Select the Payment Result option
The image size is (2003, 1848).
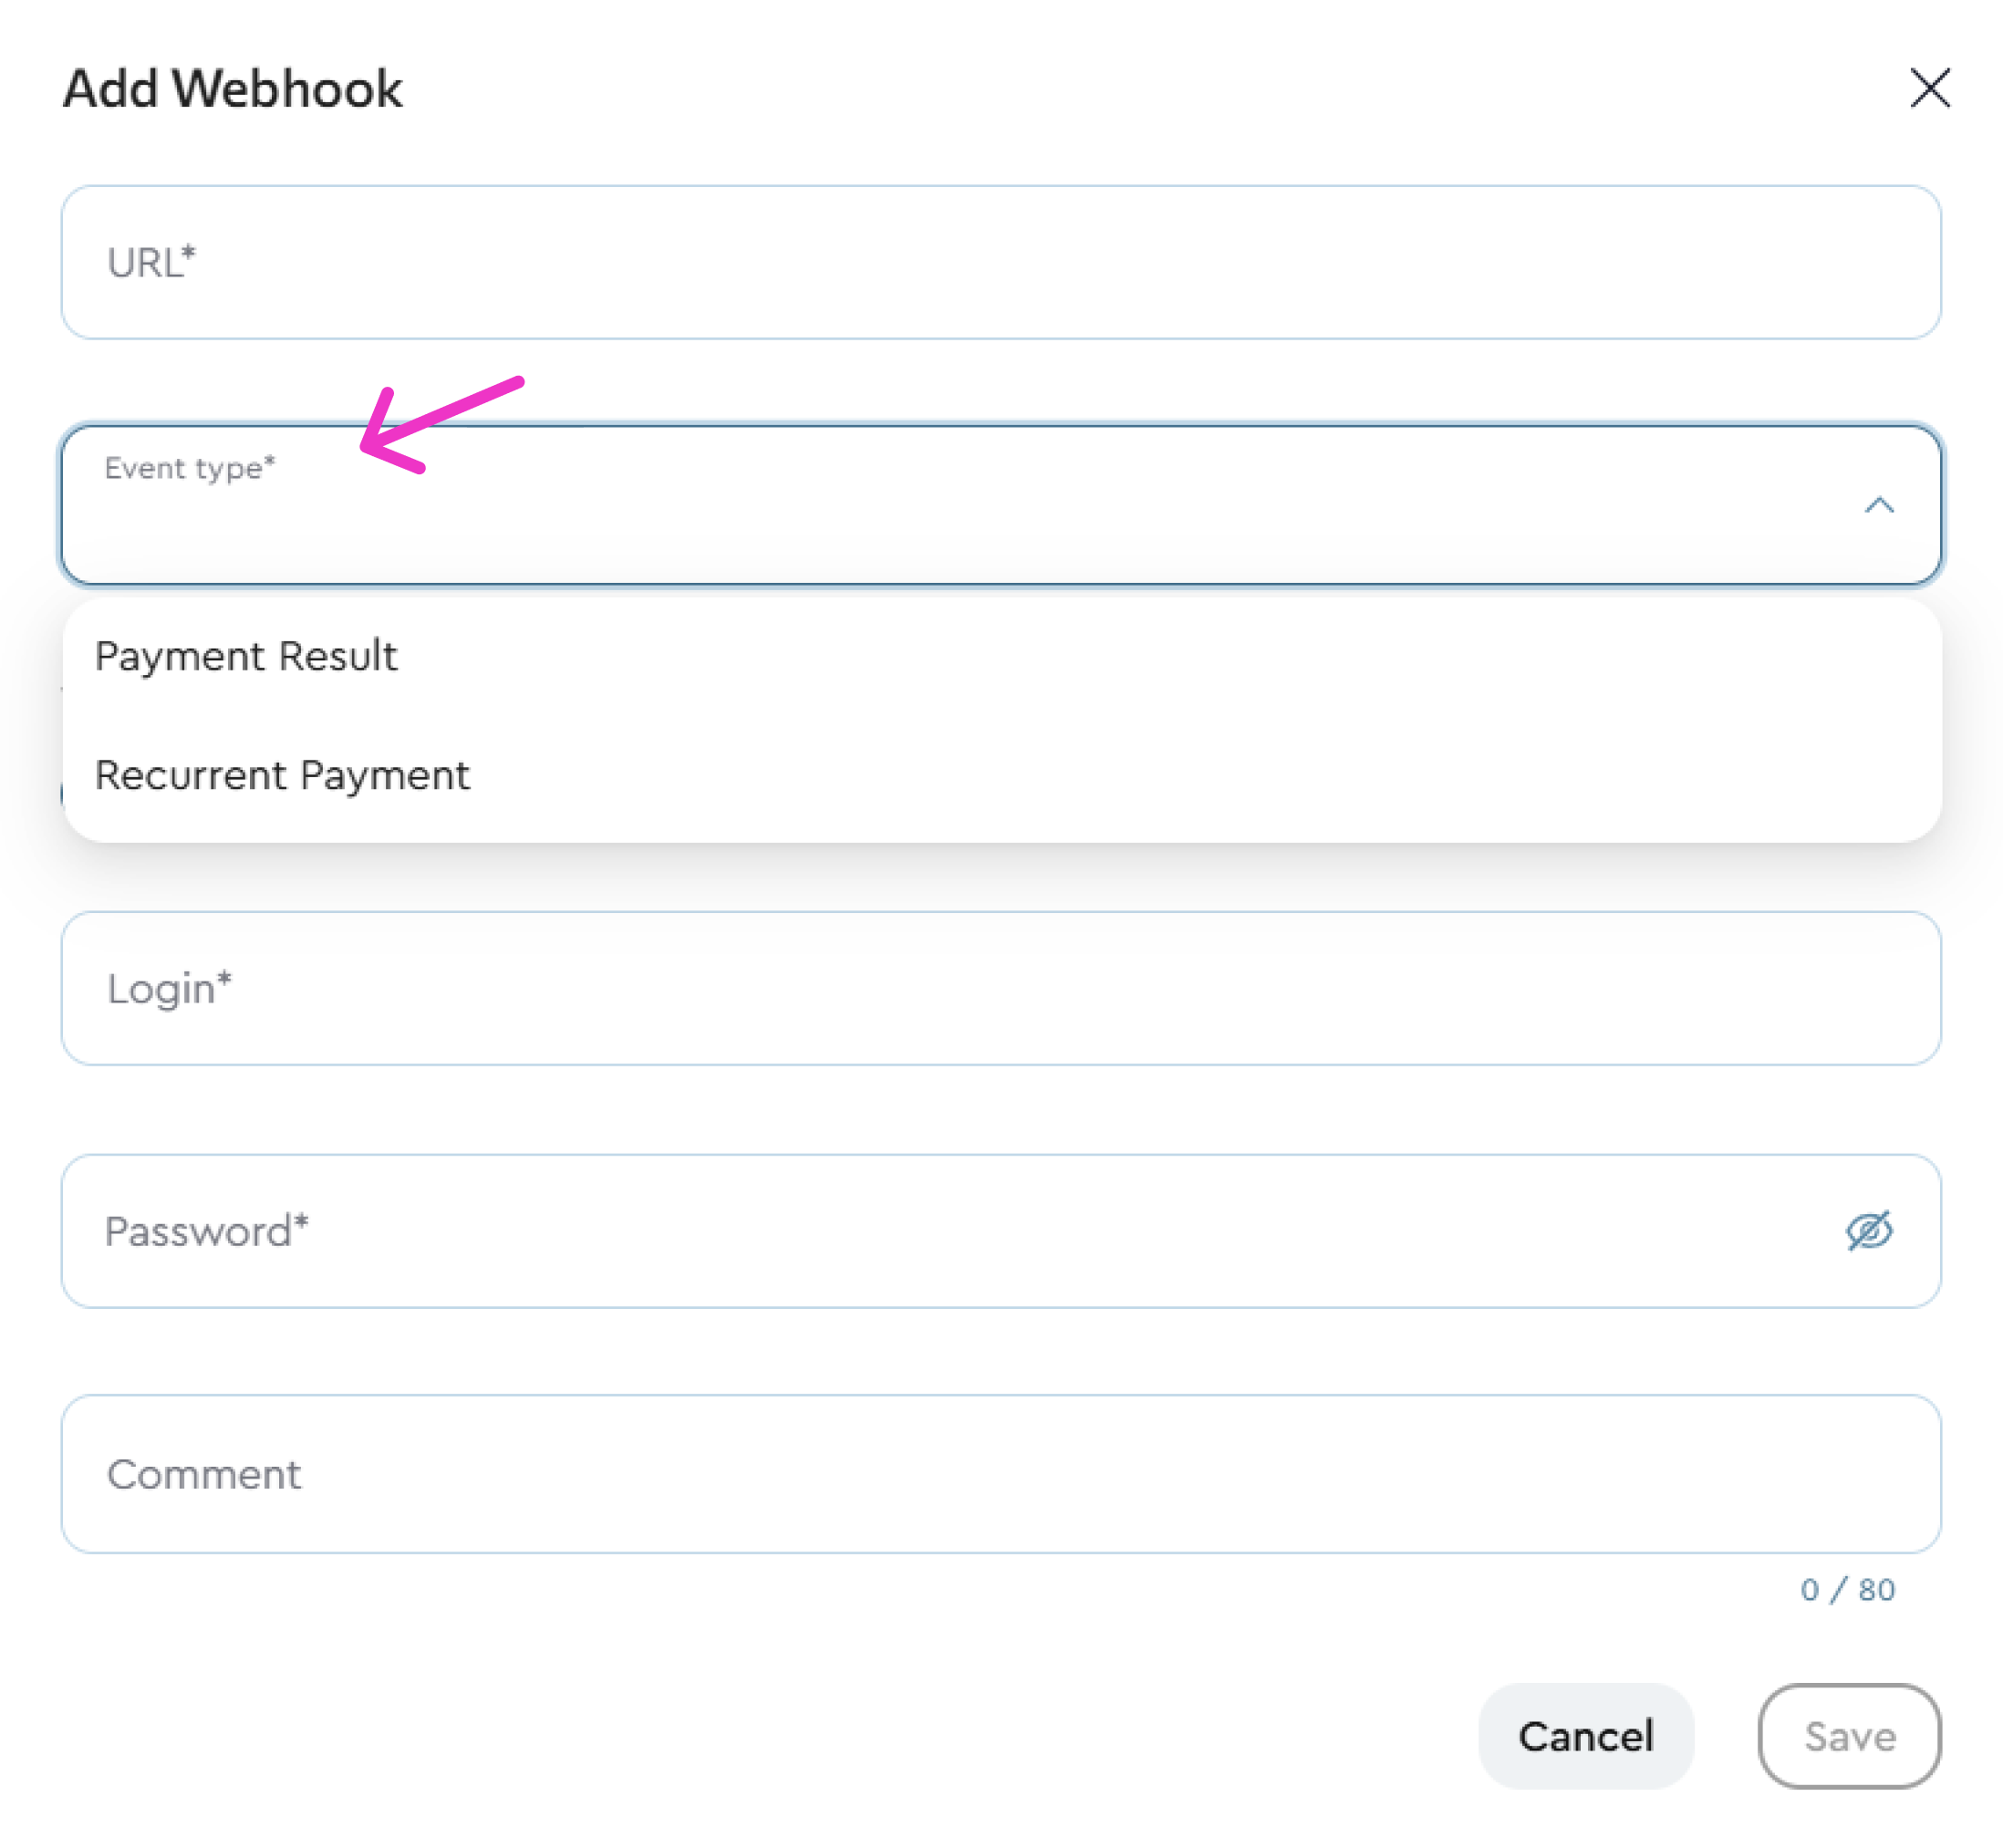pyautogui.click(x=246, y=656)
